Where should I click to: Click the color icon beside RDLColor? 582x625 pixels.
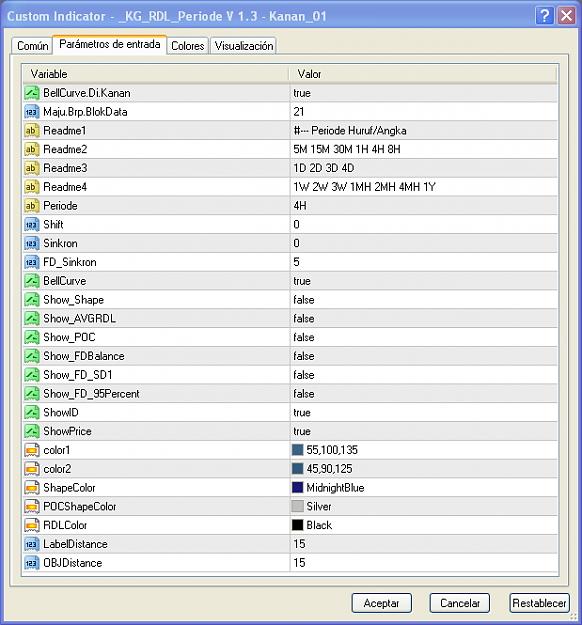tap(31, 525)
